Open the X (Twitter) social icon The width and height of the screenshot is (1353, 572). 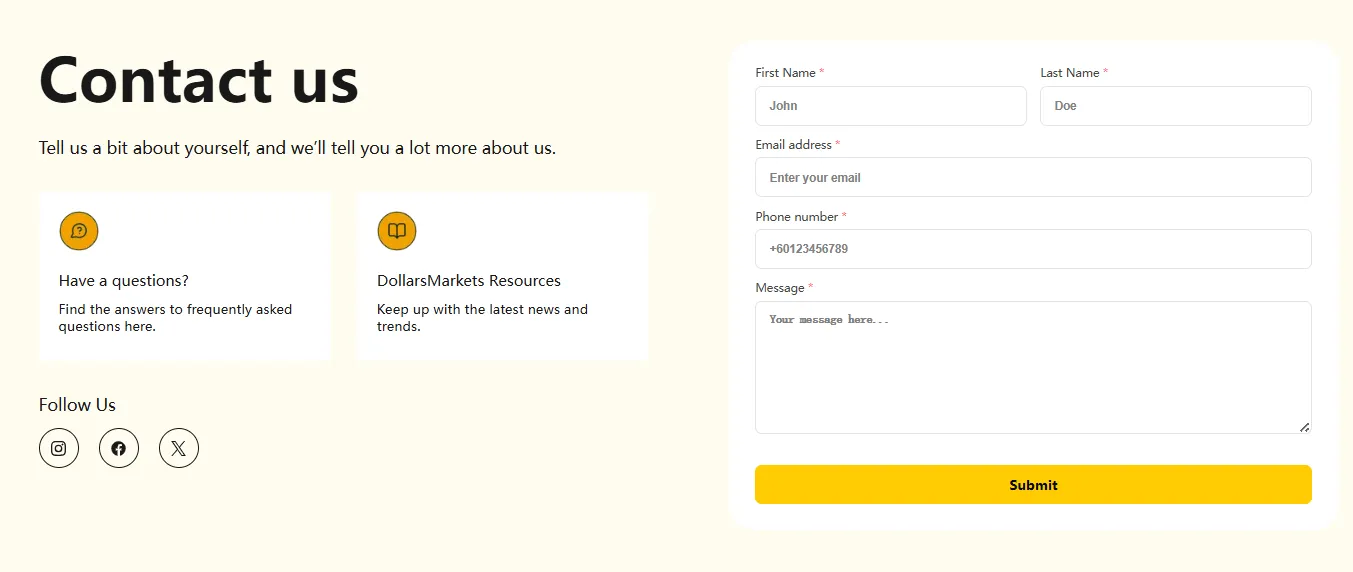click(x=179, y=448)
